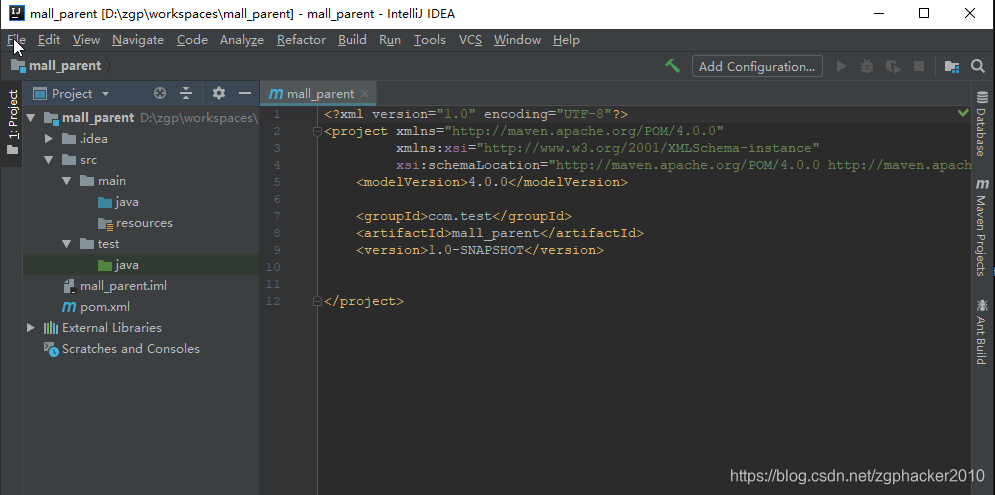Select pom.xml in project tree
The width and height of the screenshot is (995, 495).
96,307
